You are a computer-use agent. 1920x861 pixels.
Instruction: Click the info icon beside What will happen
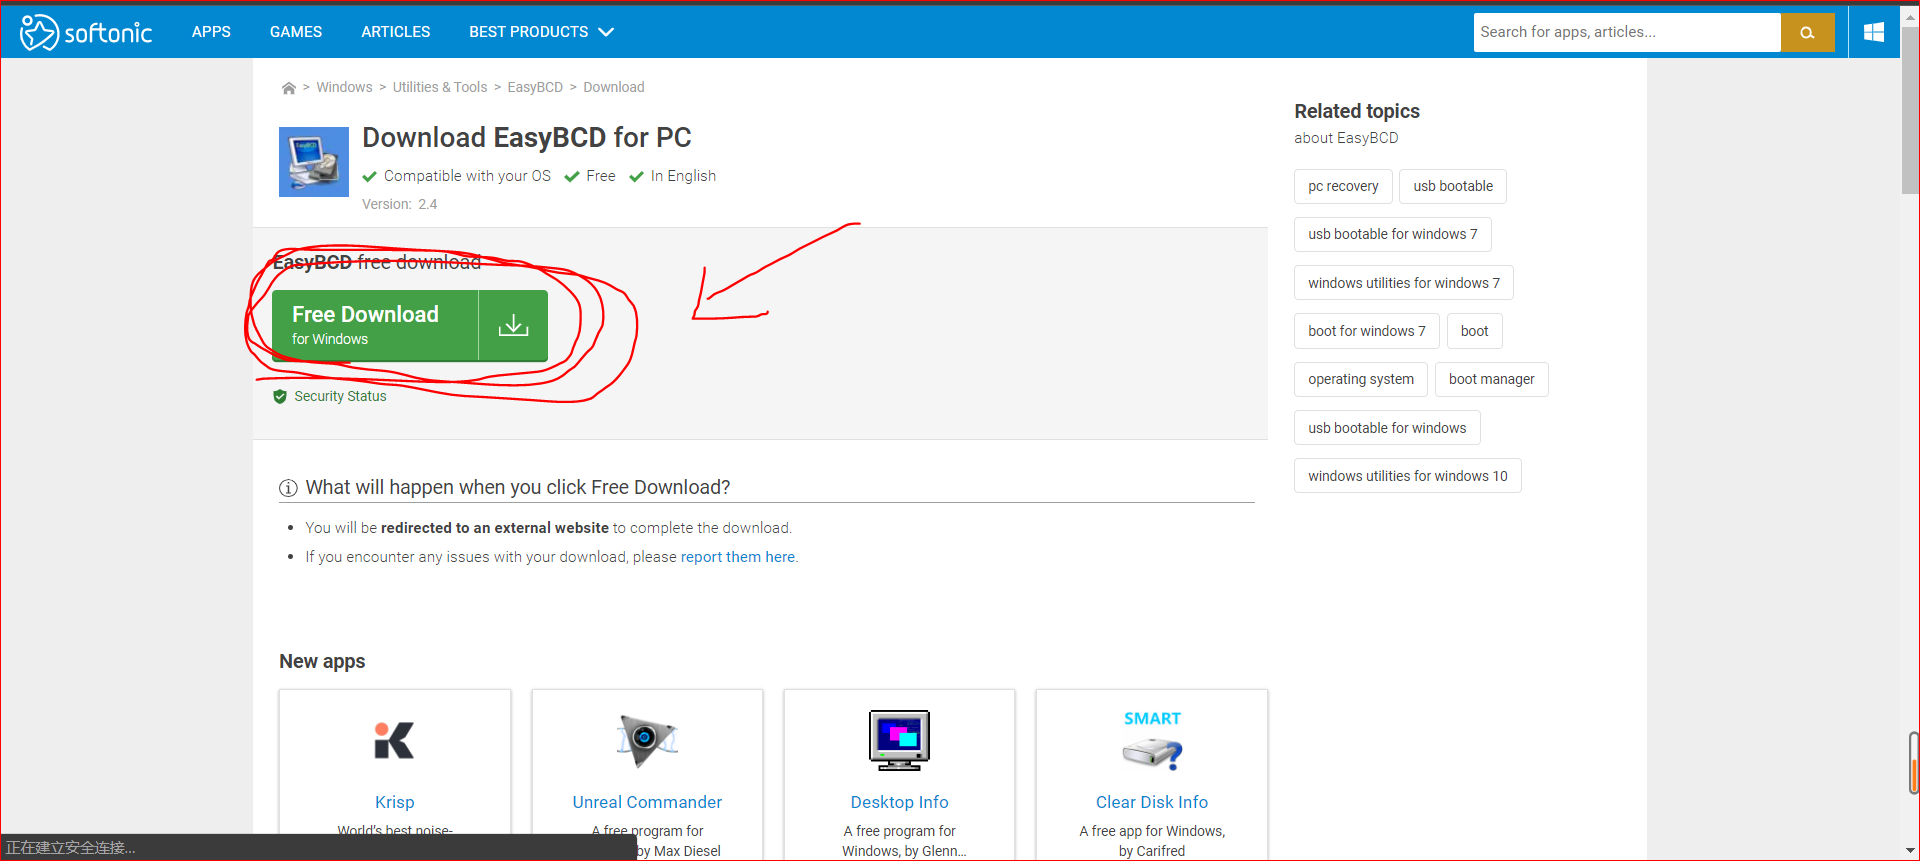click(288, 488)
